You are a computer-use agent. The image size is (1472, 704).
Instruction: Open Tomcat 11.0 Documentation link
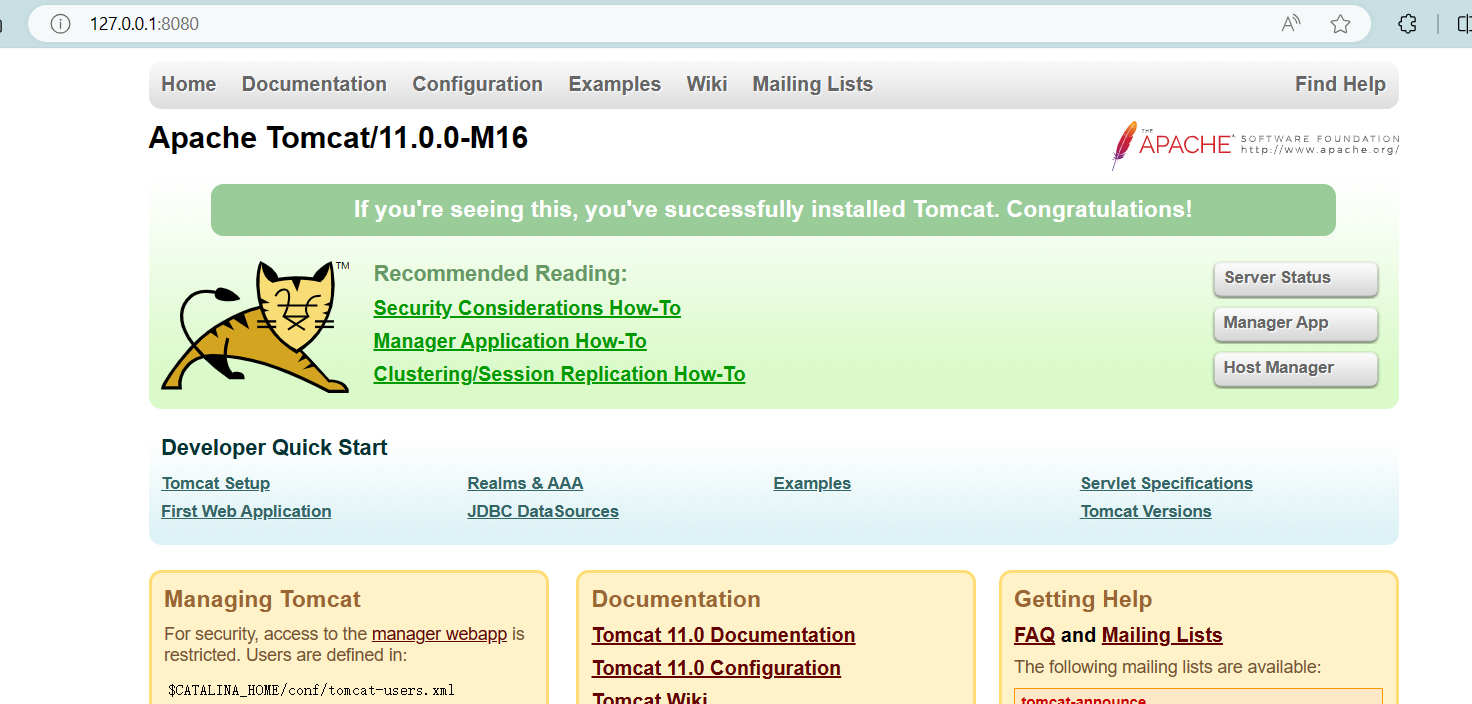tap(724, 635)
